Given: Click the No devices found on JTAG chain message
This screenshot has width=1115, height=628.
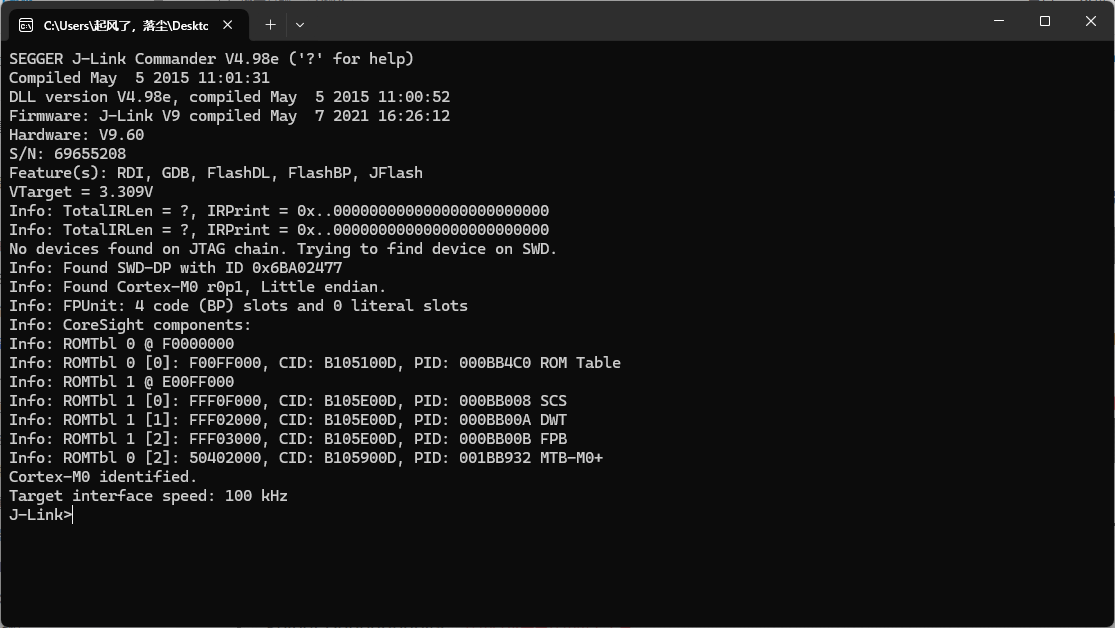Looking at the screenshot, I should 283,248.
